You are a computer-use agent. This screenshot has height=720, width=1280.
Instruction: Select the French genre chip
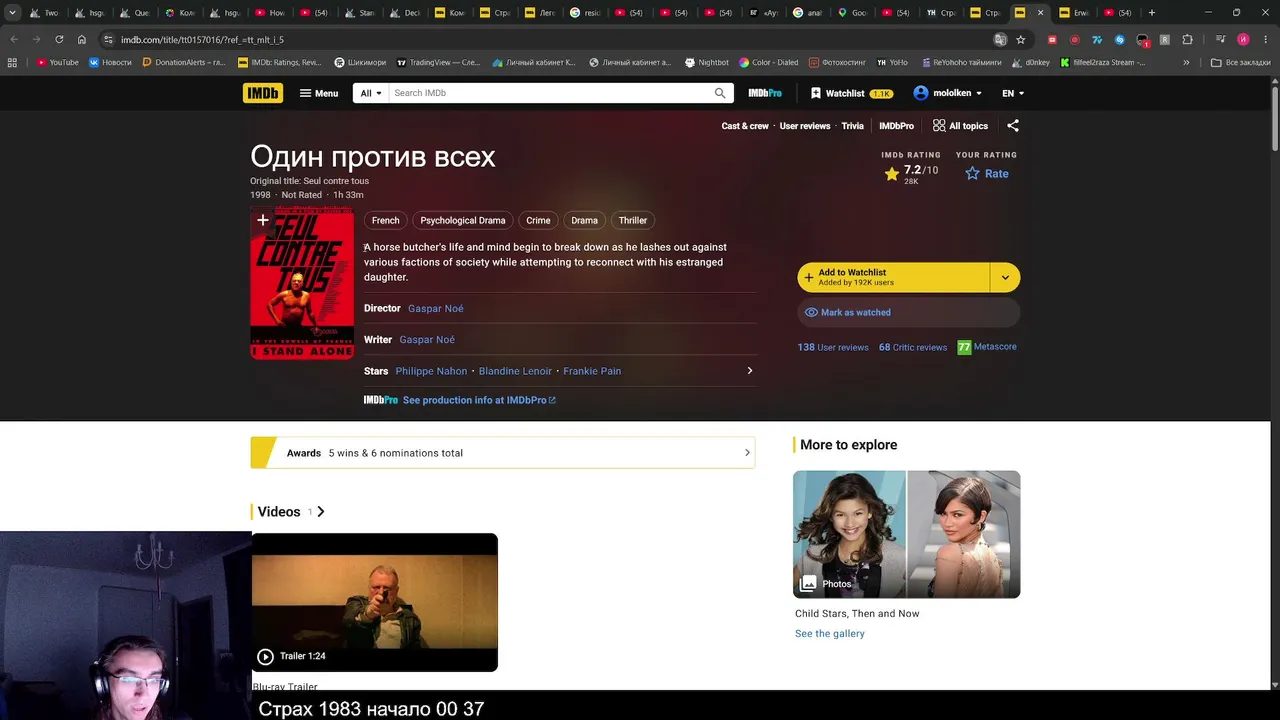(385, 220)
